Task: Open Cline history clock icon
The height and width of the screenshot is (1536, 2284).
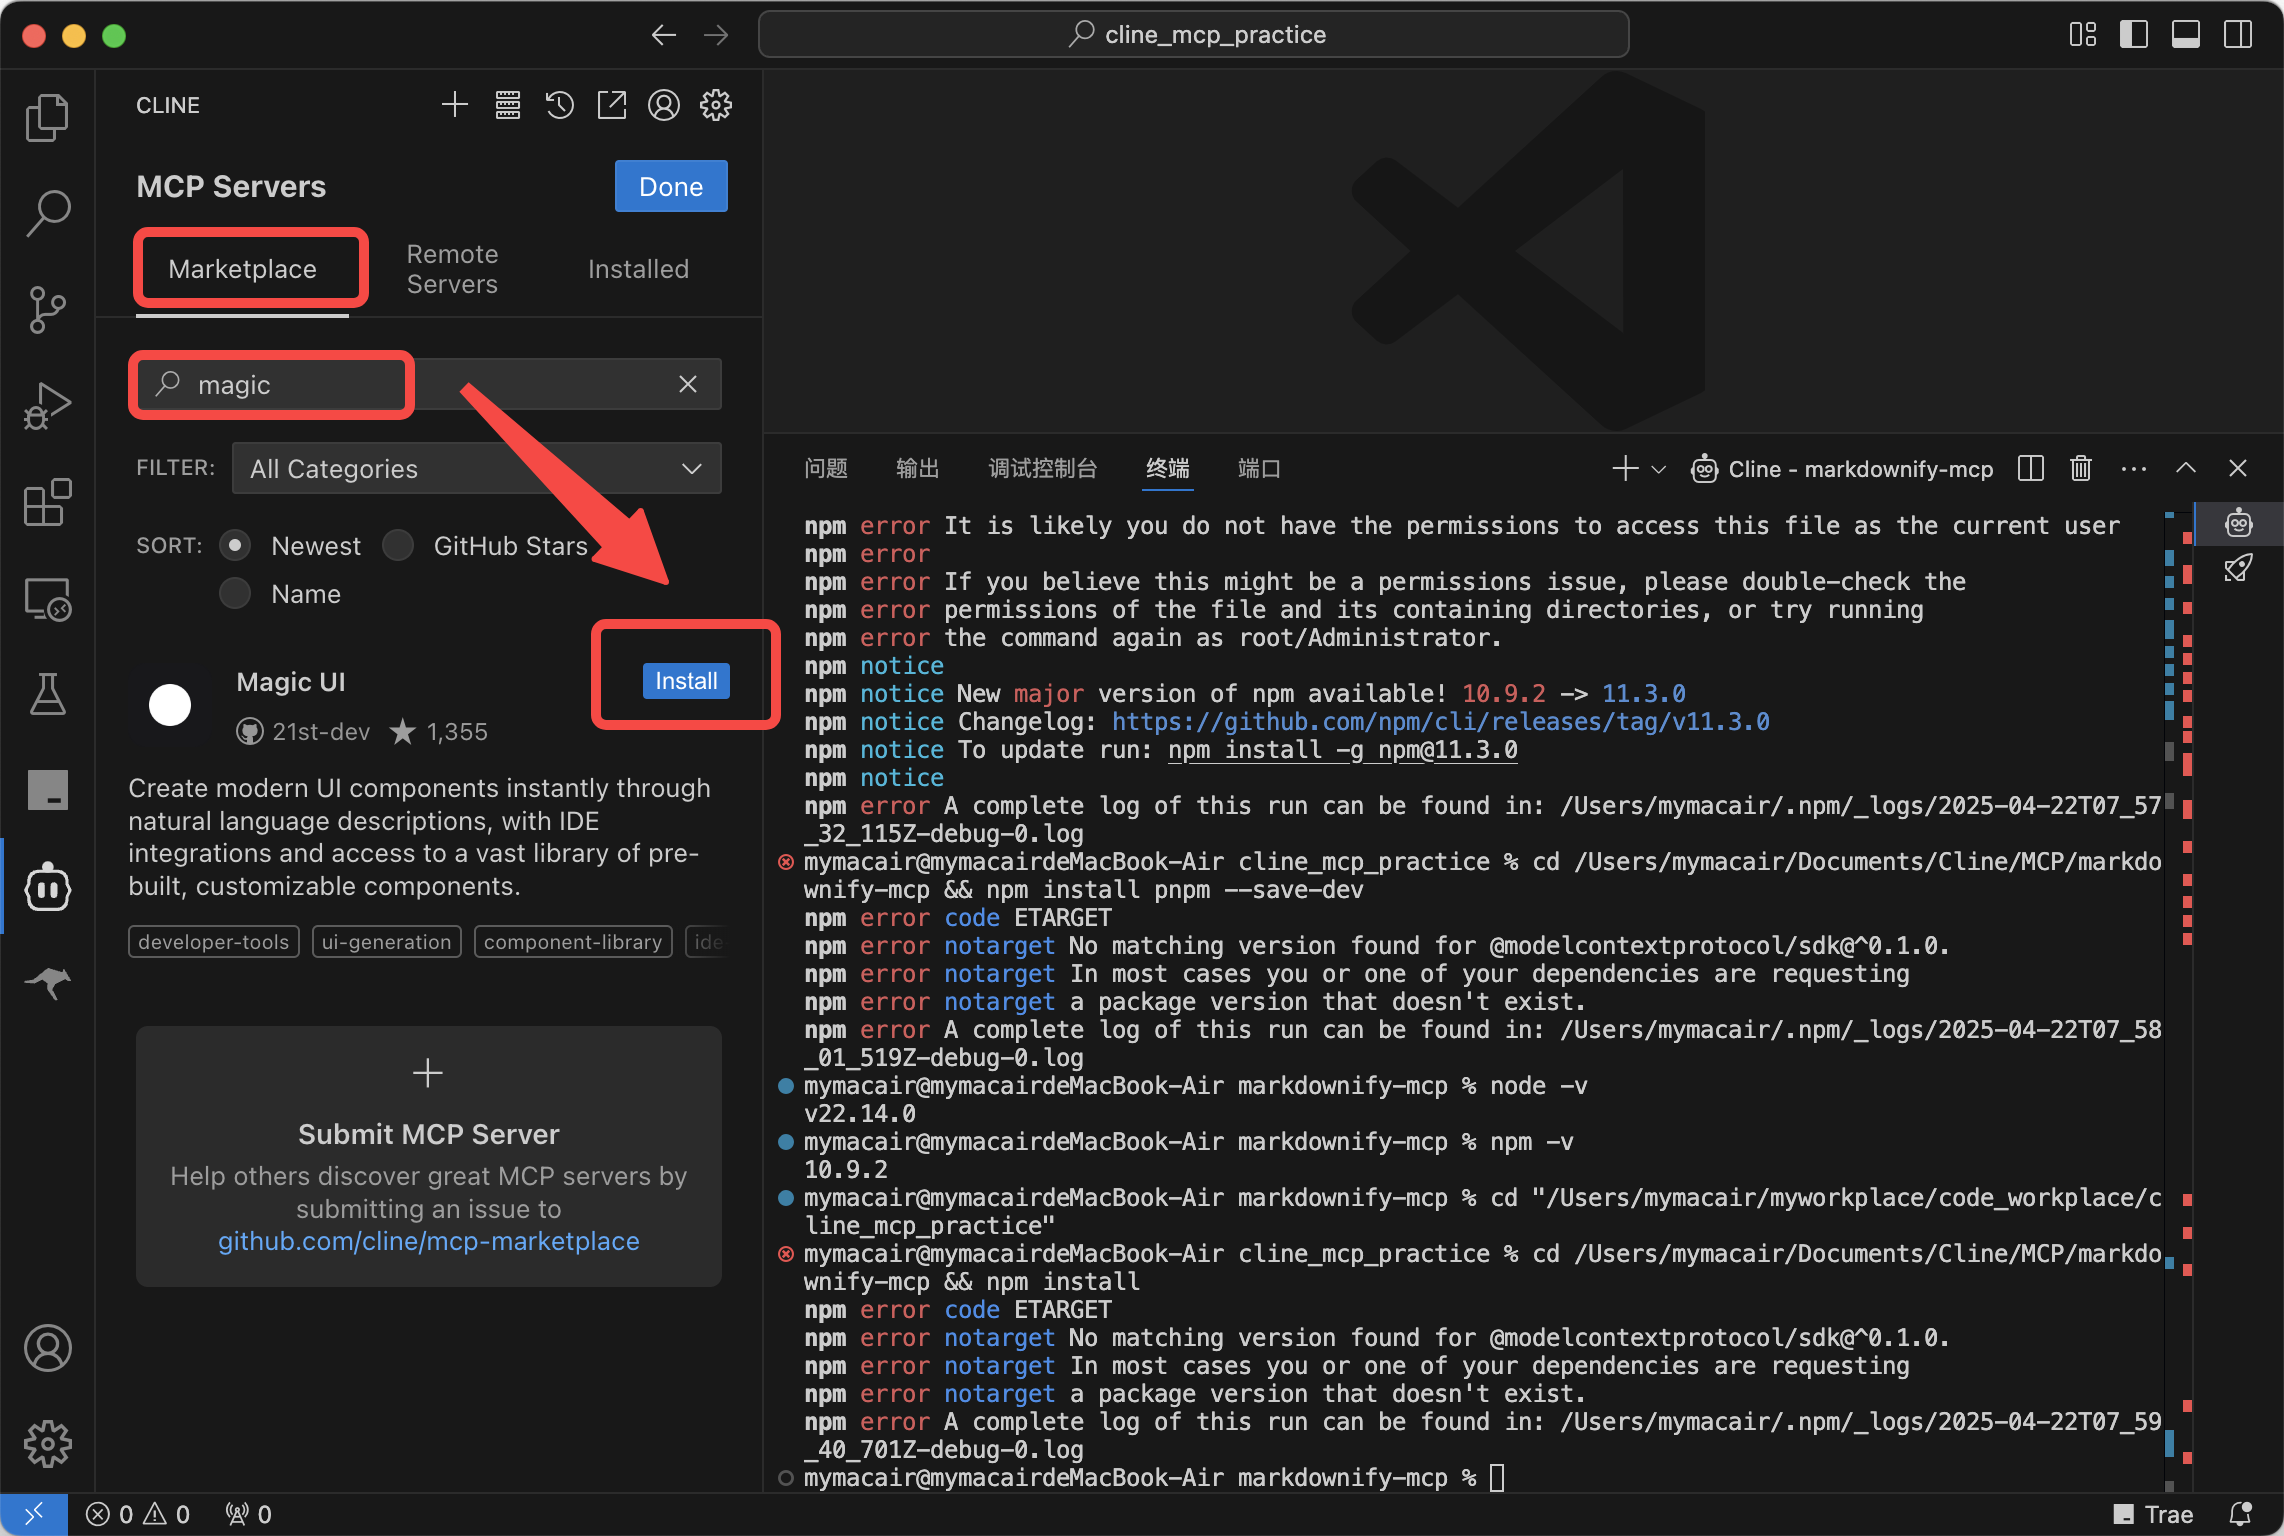Action: [x=559, y=105]
